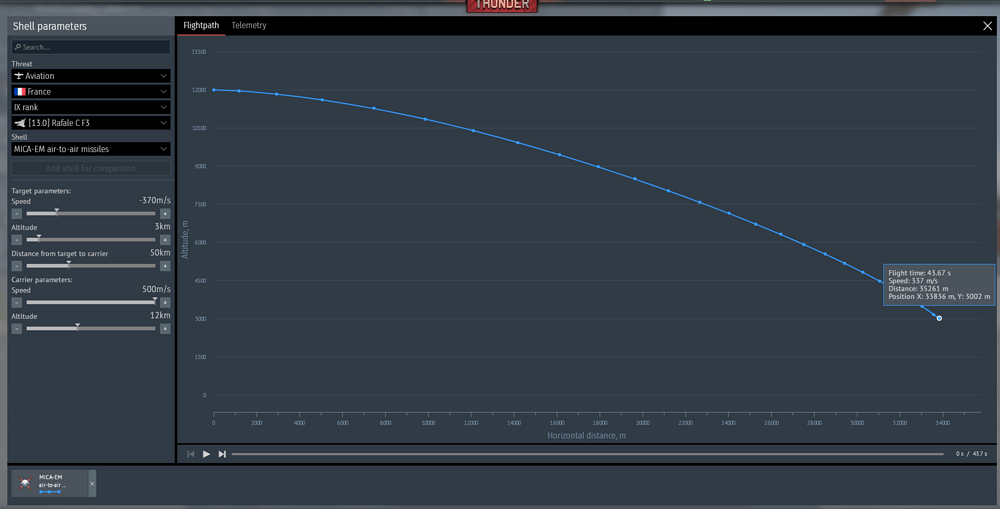Open the Aviation threat dropdown
The height and width of the screenshot is (509, 1000).
tap(91, 76)
